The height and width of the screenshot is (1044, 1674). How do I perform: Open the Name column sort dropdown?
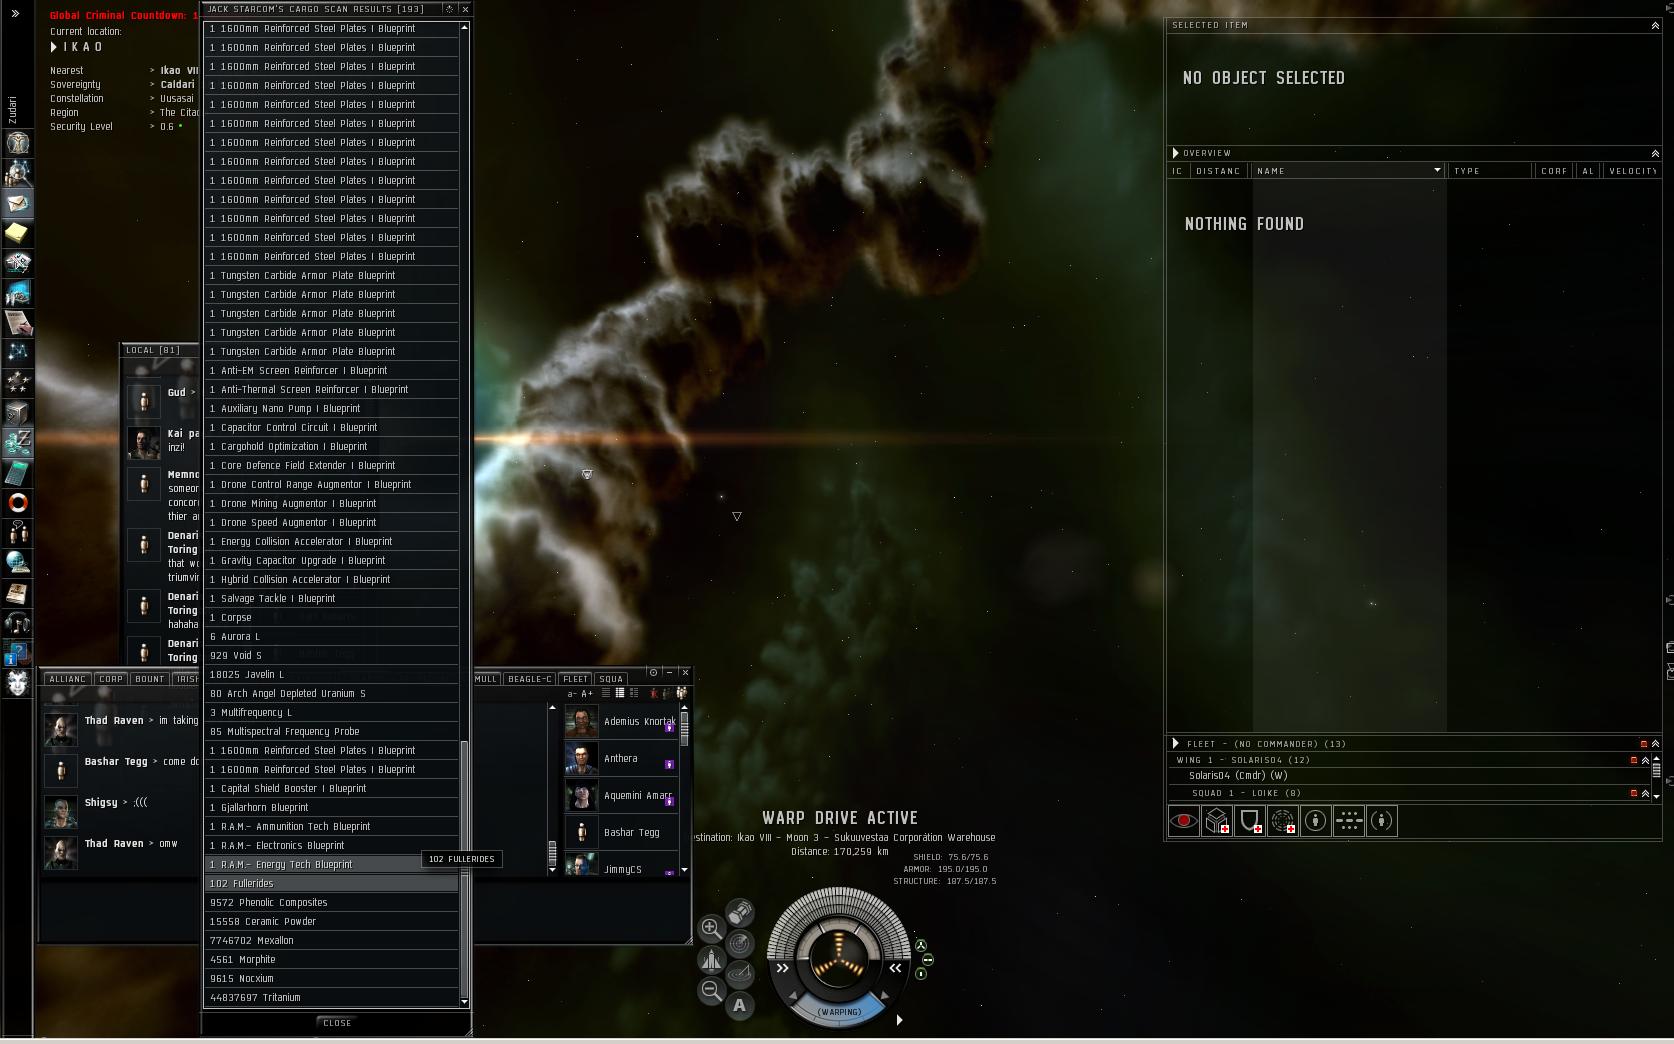point(1437,170)
